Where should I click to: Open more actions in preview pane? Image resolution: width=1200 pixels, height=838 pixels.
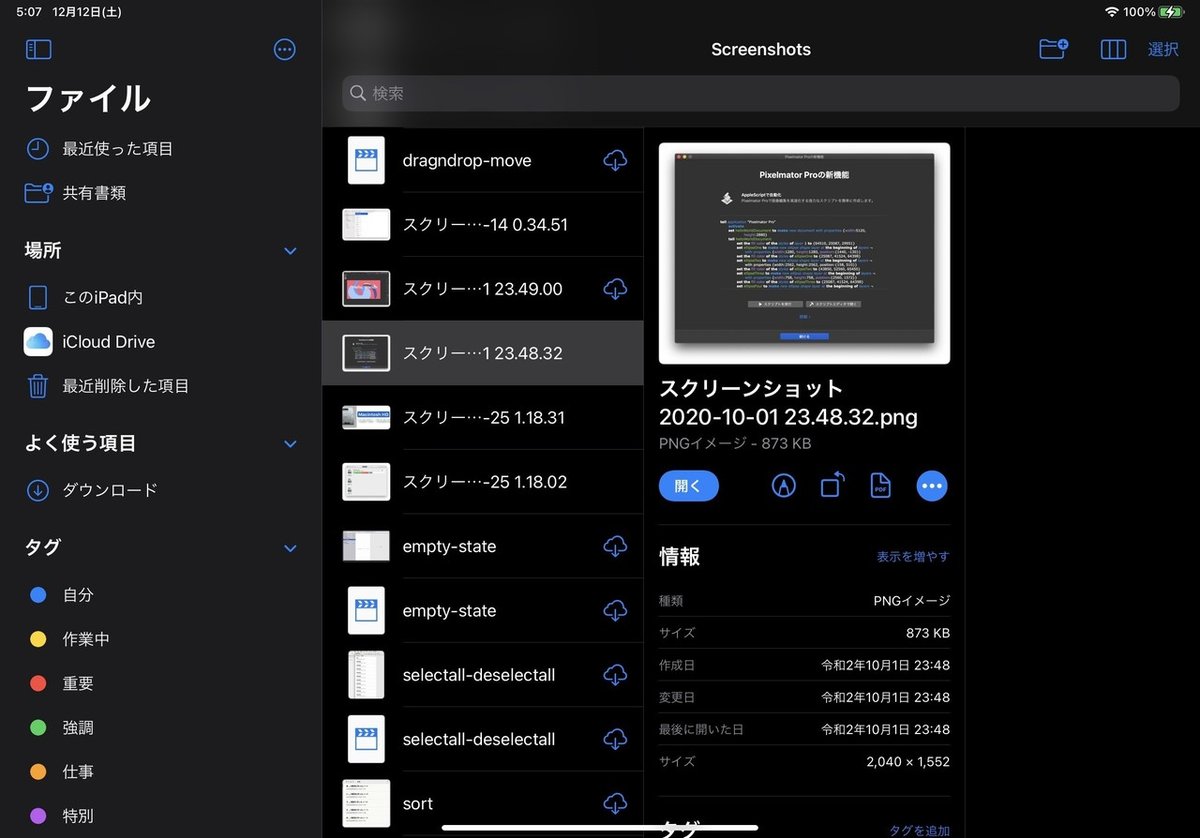pyautogui.click(x=932, y=486)
